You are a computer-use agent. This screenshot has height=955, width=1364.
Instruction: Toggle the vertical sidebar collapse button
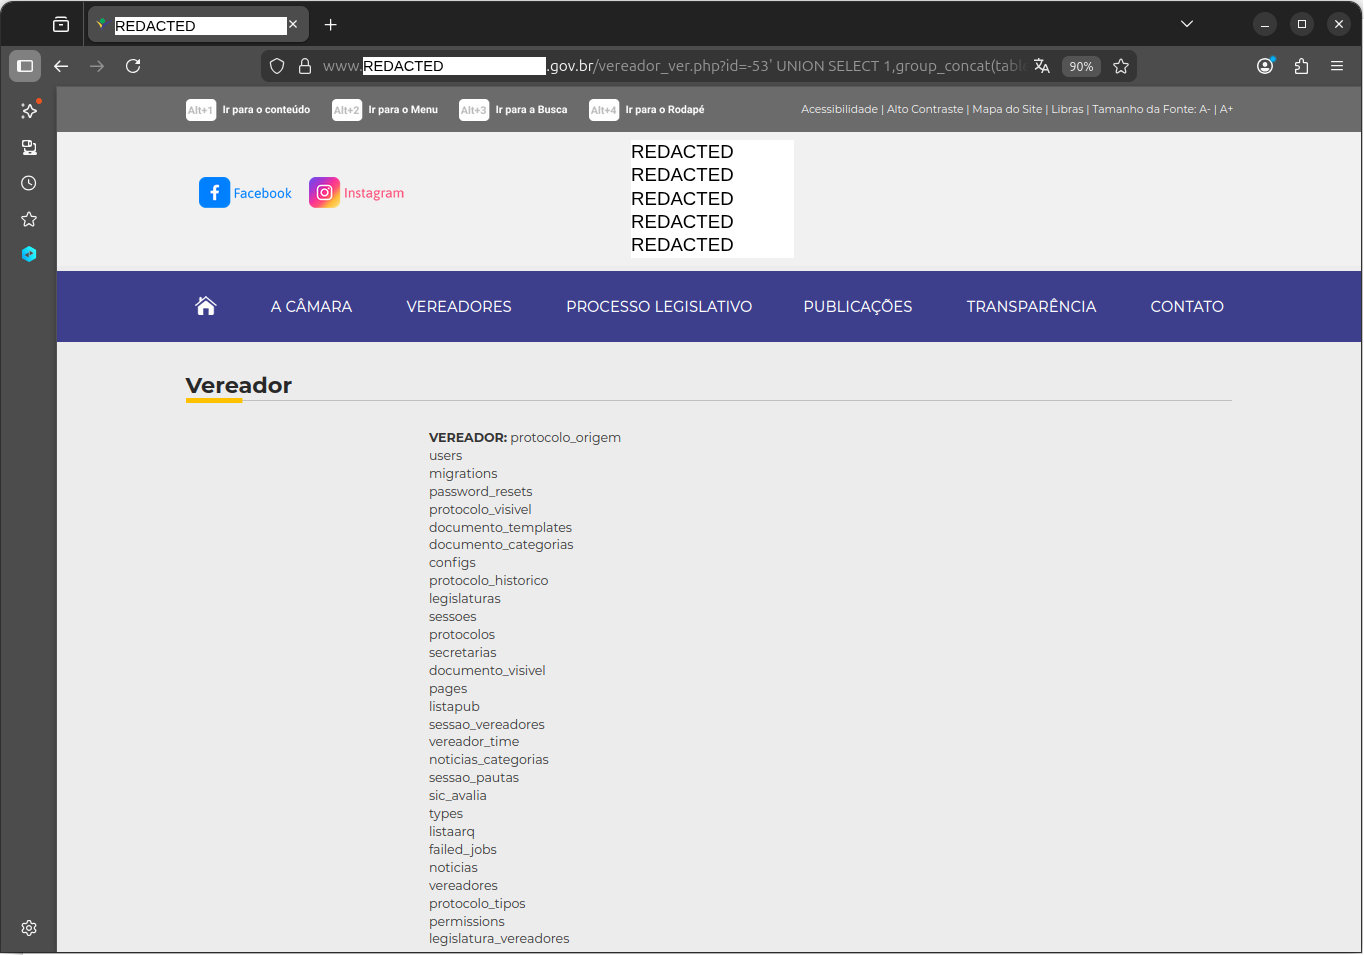[25, 65]
